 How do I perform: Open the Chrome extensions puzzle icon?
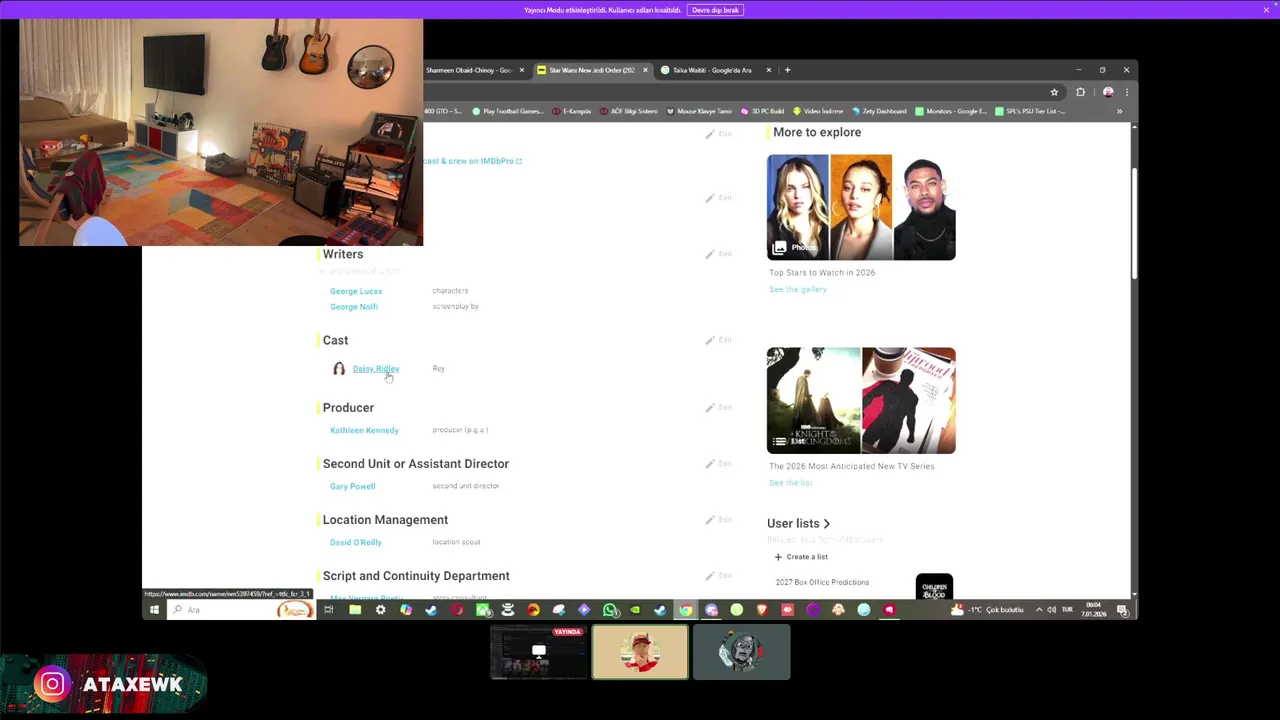(1080, 92)
